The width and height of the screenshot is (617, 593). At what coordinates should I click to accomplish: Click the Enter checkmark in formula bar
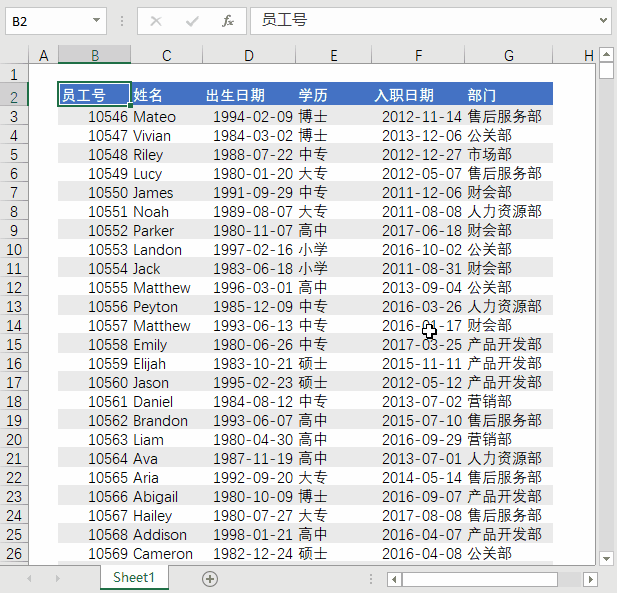click(192, 21)
